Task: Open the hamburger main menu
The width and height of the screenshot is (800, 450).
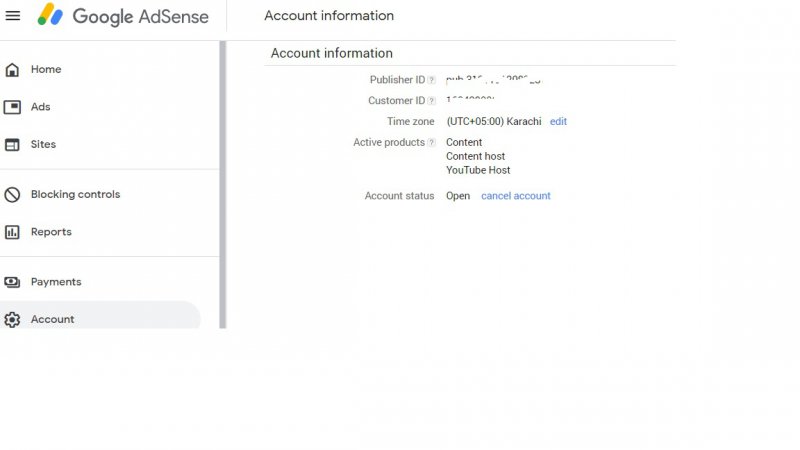Action: pos(13,16)
